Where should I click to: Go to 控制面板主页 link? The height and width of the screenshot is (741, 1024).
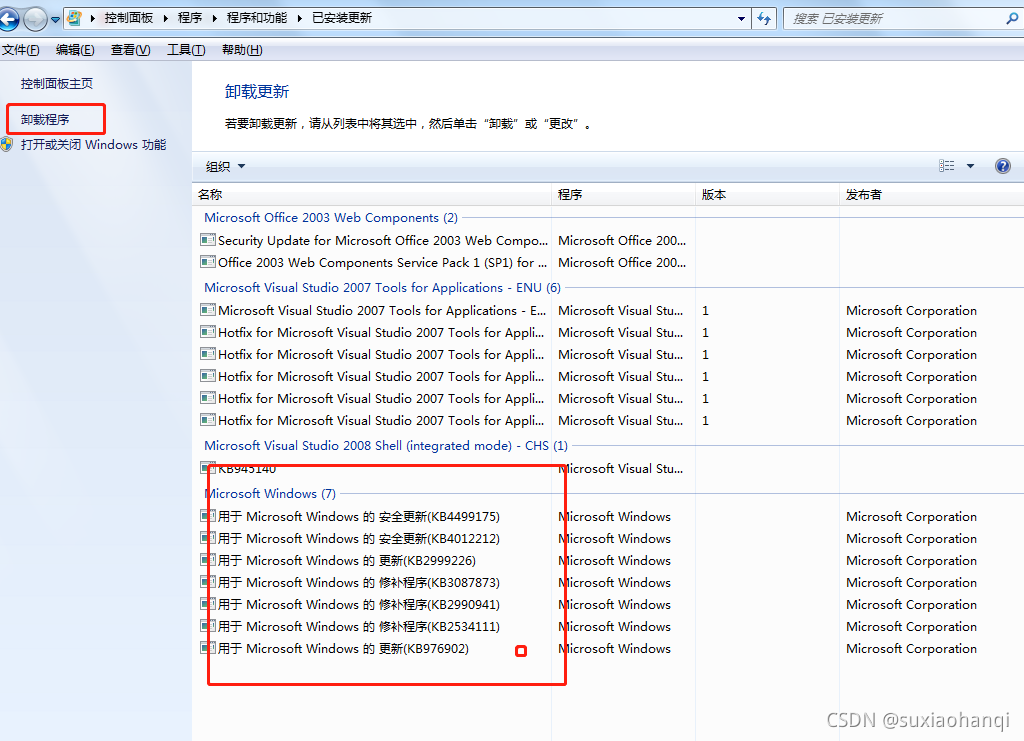click(57, 84)
